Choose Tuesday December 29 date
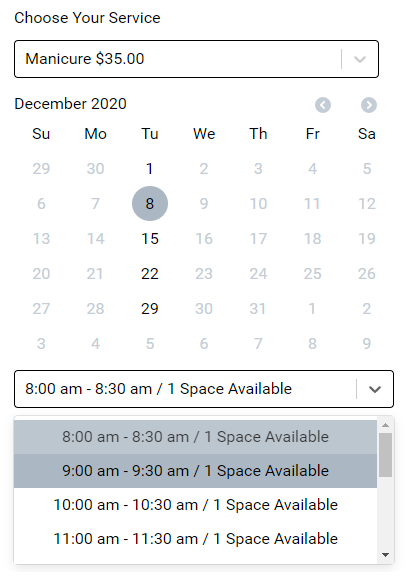 click(x=150, y=309)
